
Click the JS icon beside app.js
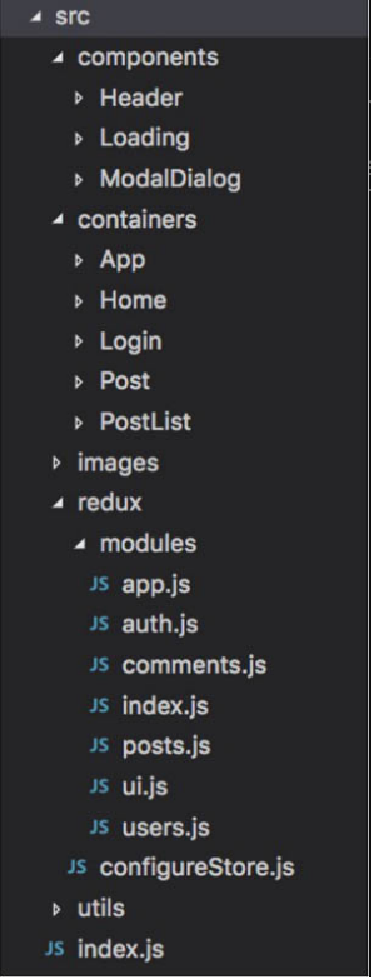pos(100,585)
